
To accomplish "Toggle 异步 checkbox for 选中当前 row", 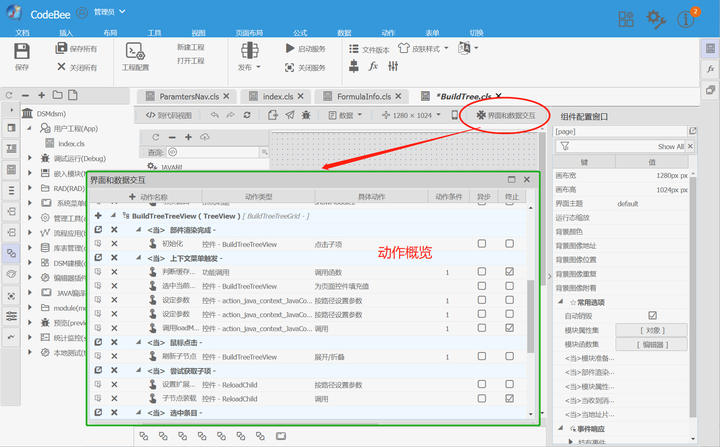I will click(x=482, y=286).
